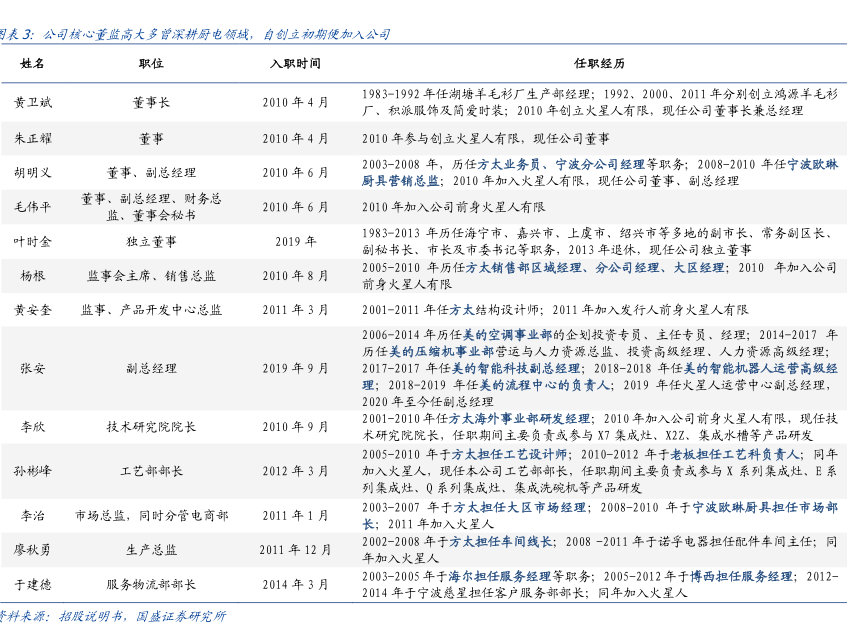Click the 职位 column header
The image size is (850, 630).
coord(151,63)
